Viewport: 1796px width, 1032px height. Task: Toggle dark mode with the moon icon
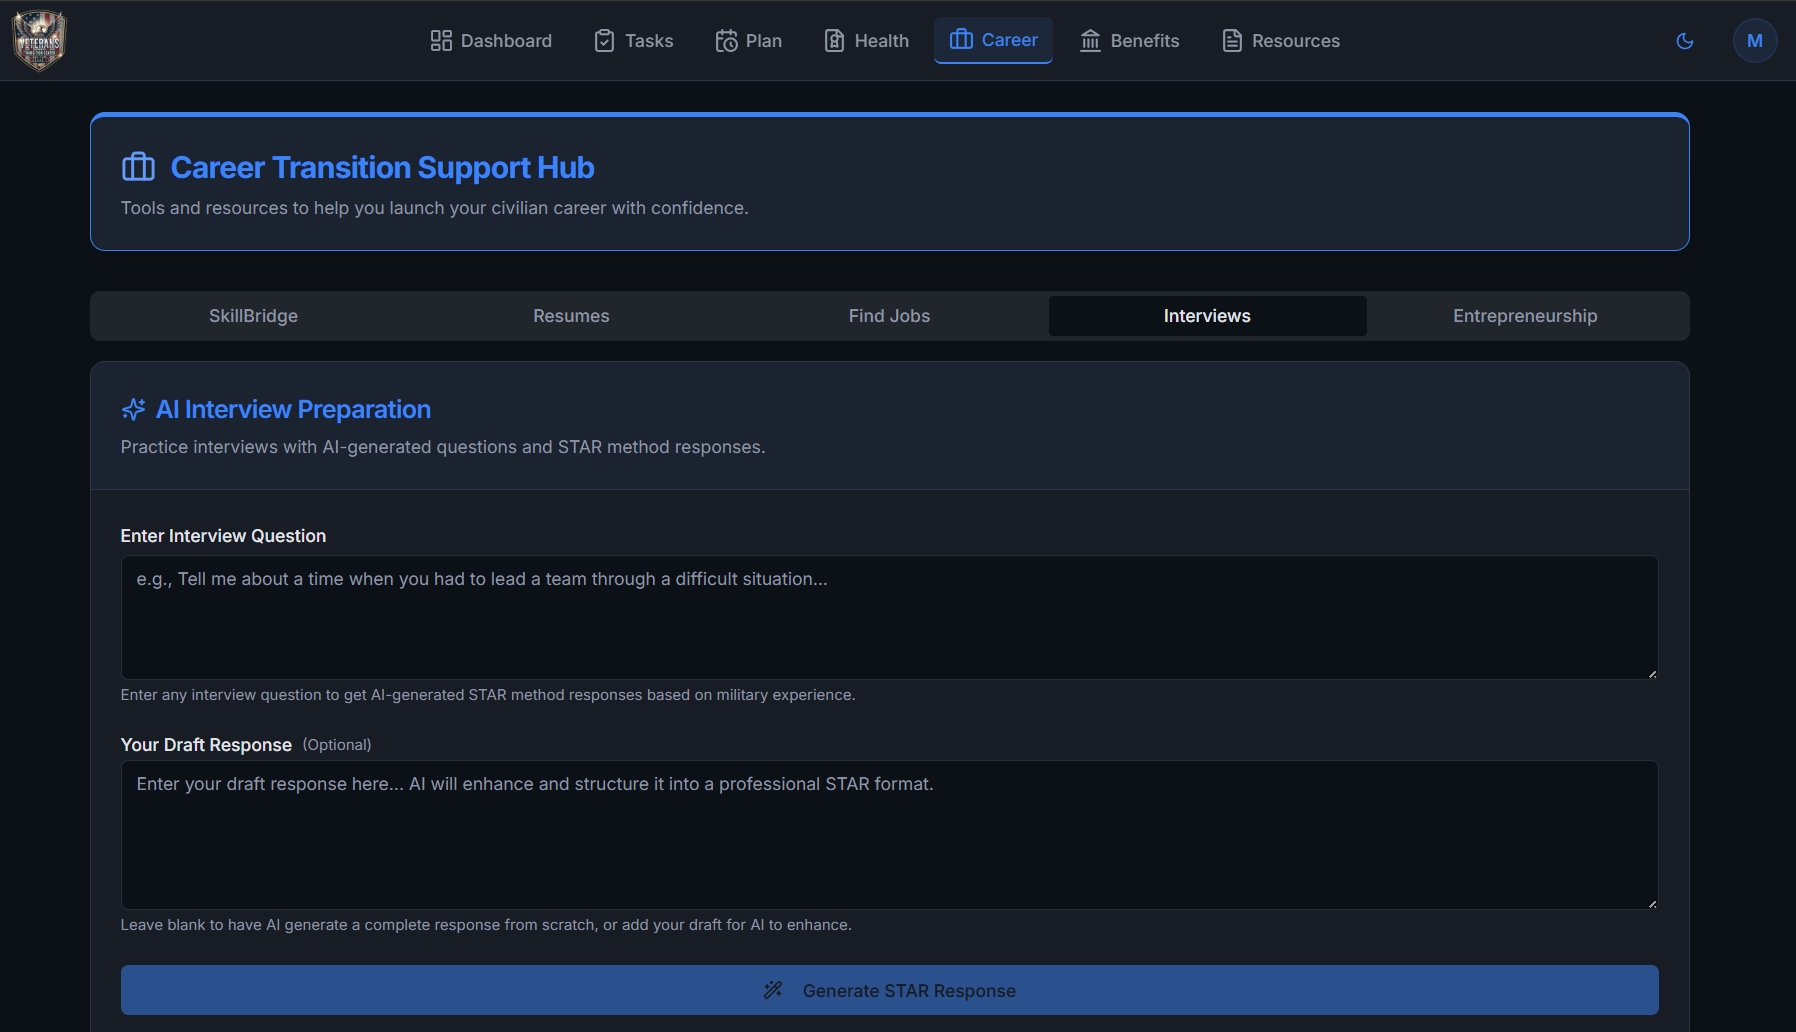(1684, 40)
